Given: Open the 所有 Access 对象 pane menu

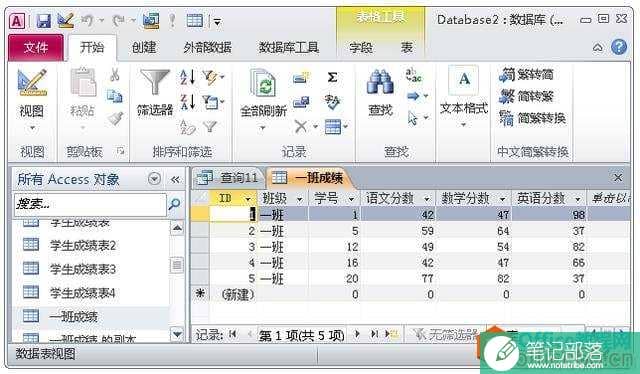Looking at the screenshot, I should pos(154,179).
